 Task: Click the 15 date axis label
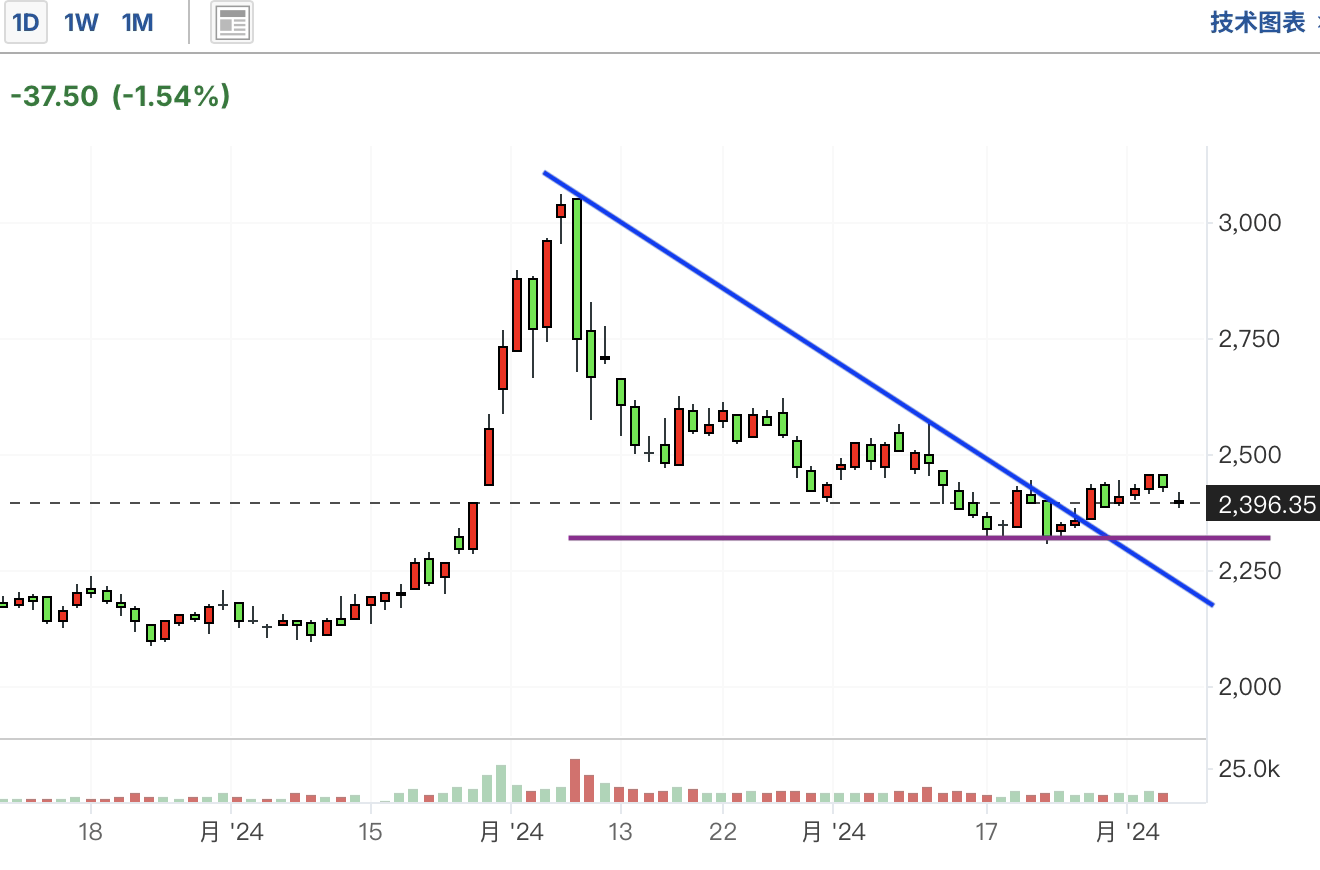click(370, 832)
